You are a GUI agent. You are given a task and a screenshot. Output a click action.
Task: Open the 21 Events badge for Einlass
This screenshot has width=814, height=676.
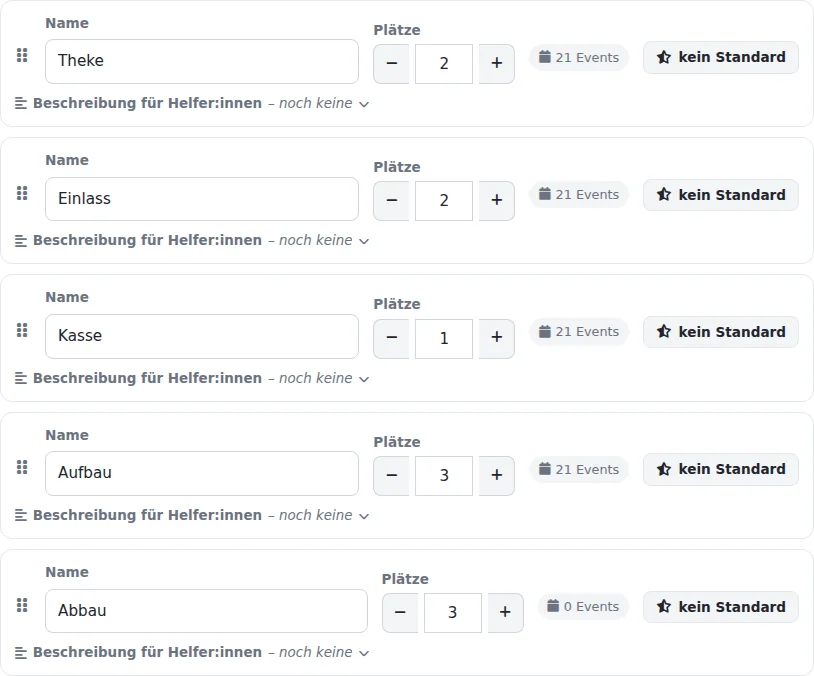[x=579, y=195]
